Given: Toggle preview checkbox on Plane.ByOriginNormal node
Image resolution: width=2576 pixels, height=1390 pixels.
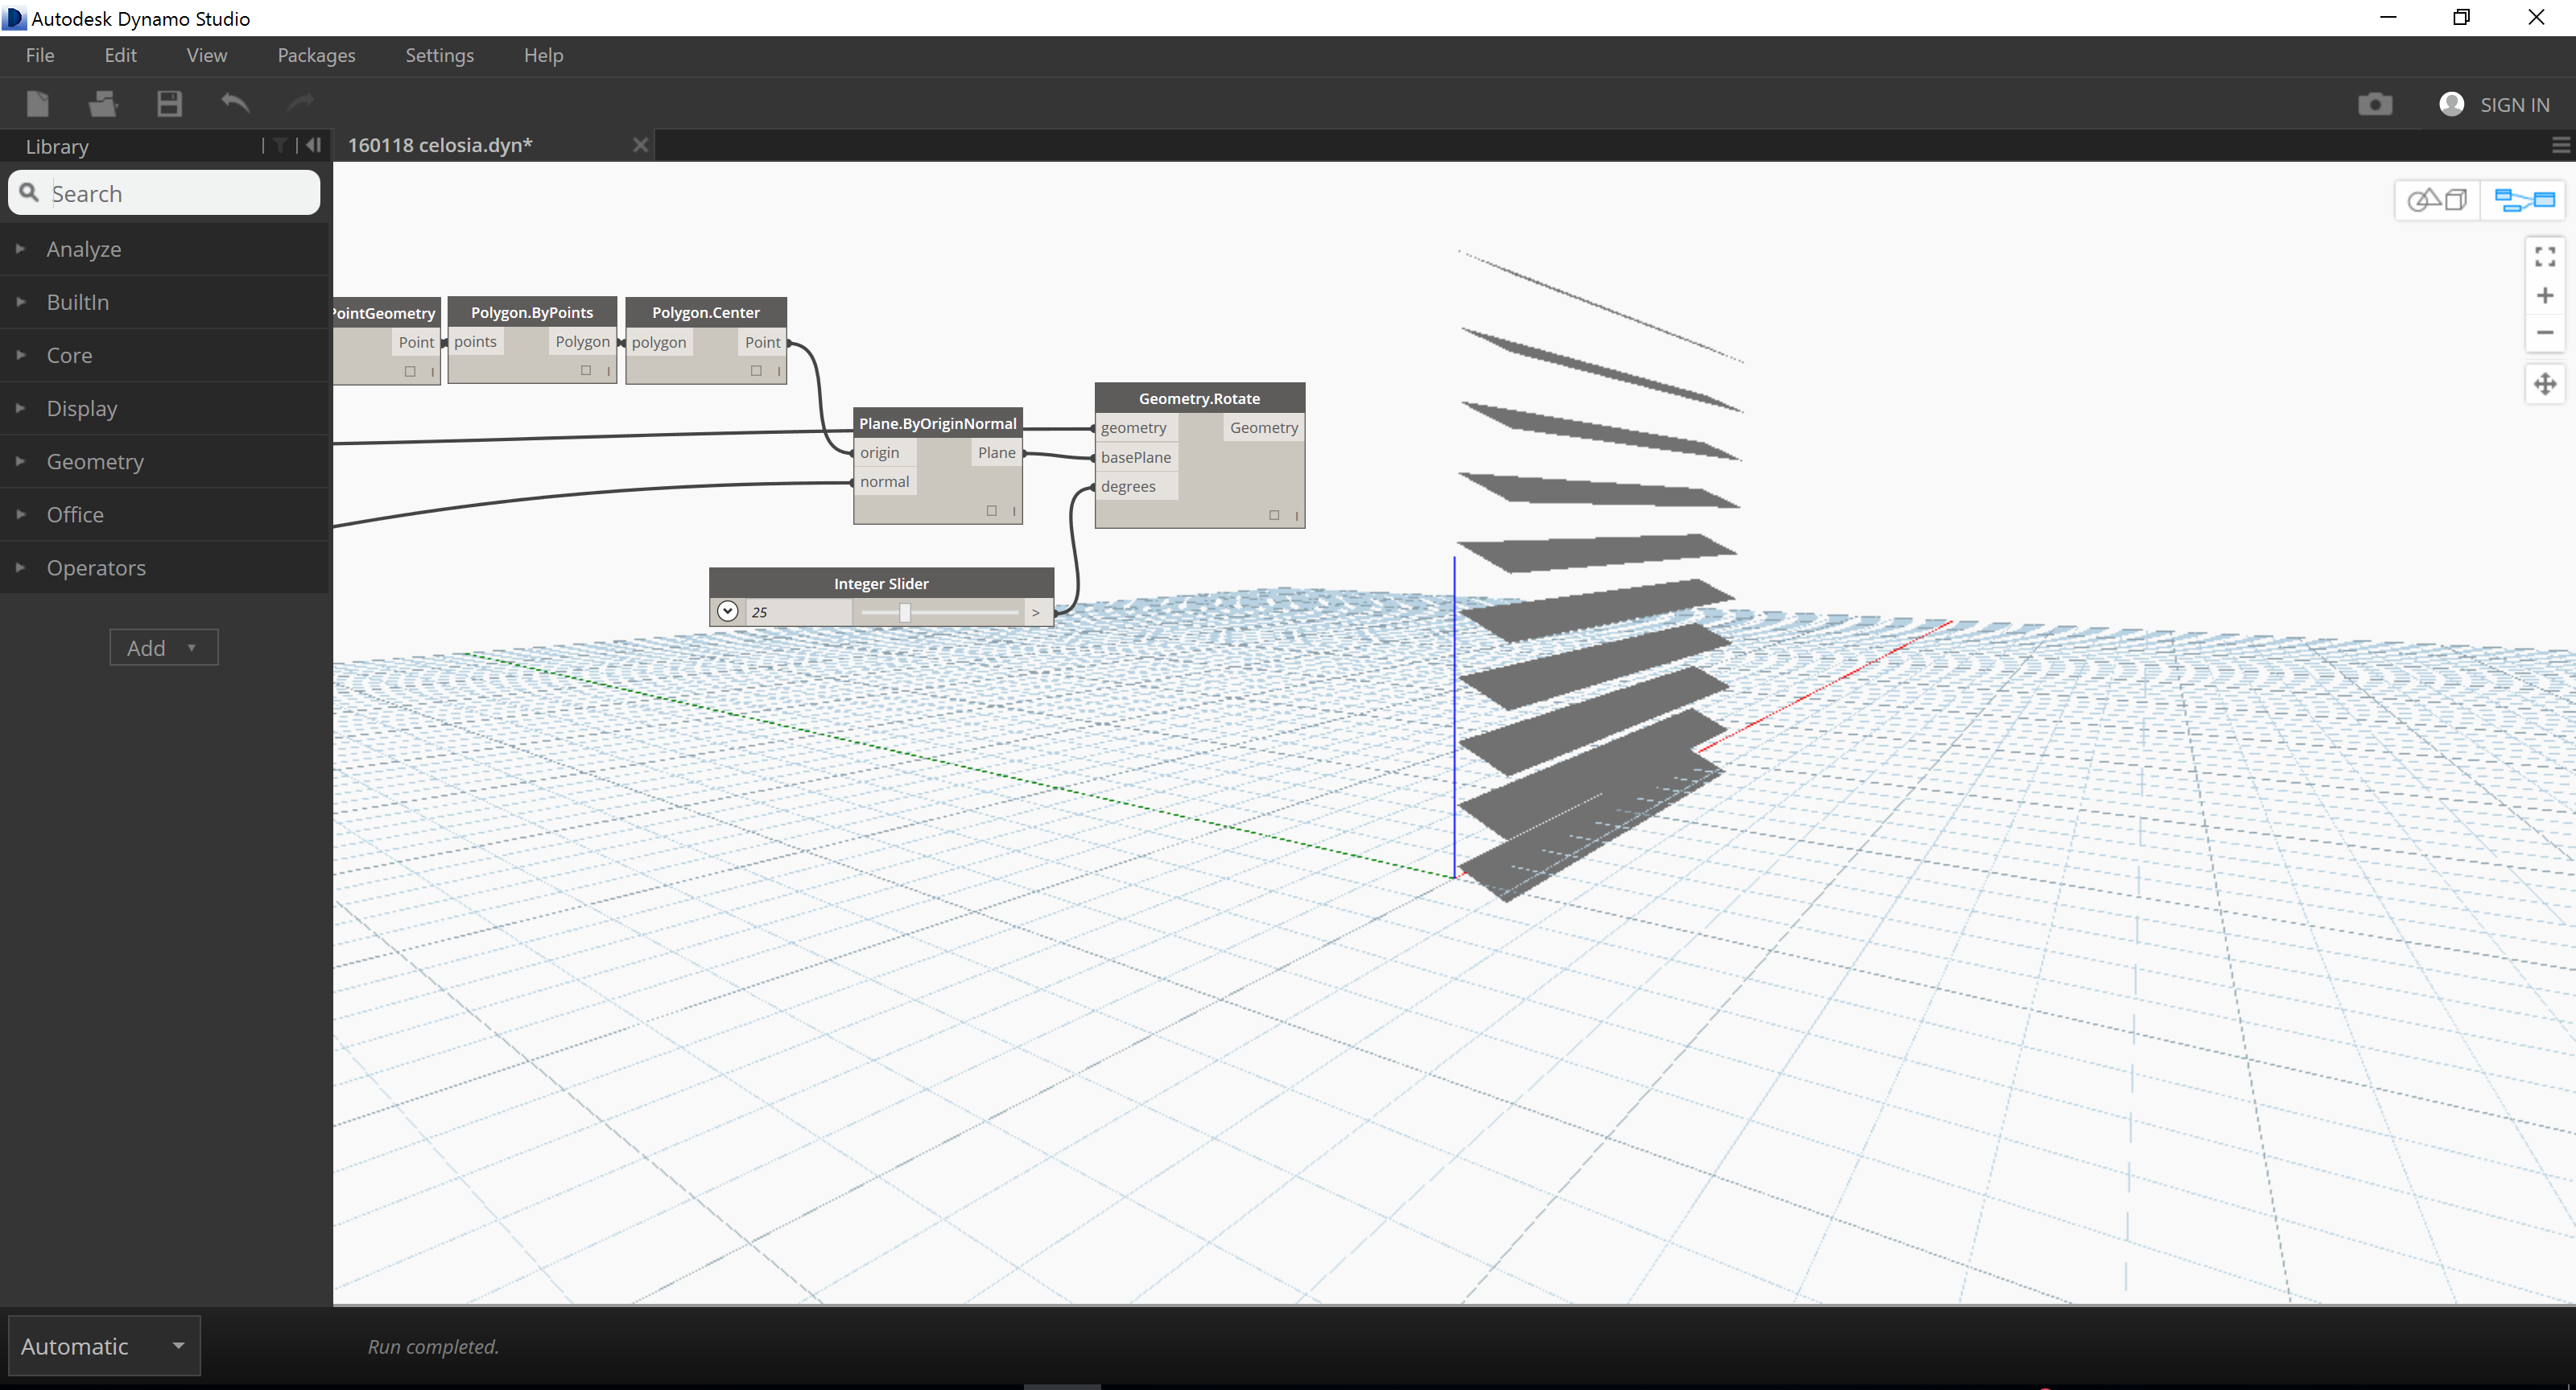Looking at the screenshot, I should 991,510.
